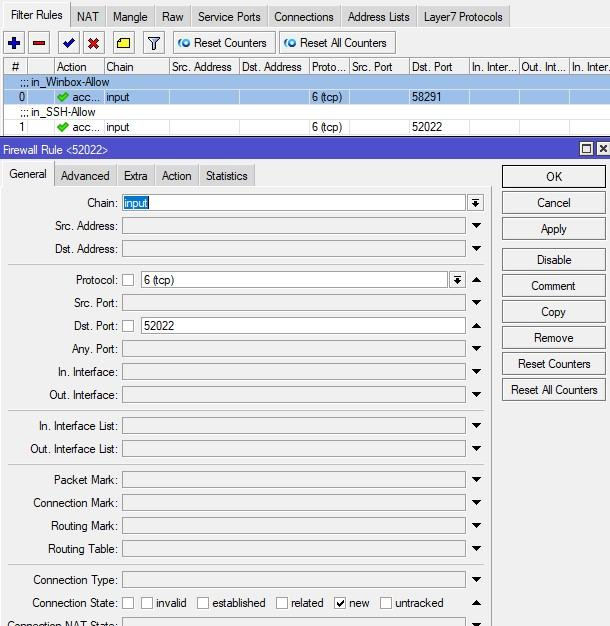Click the Cancel button
610x626 pixels.
click(x=554, y=203)
